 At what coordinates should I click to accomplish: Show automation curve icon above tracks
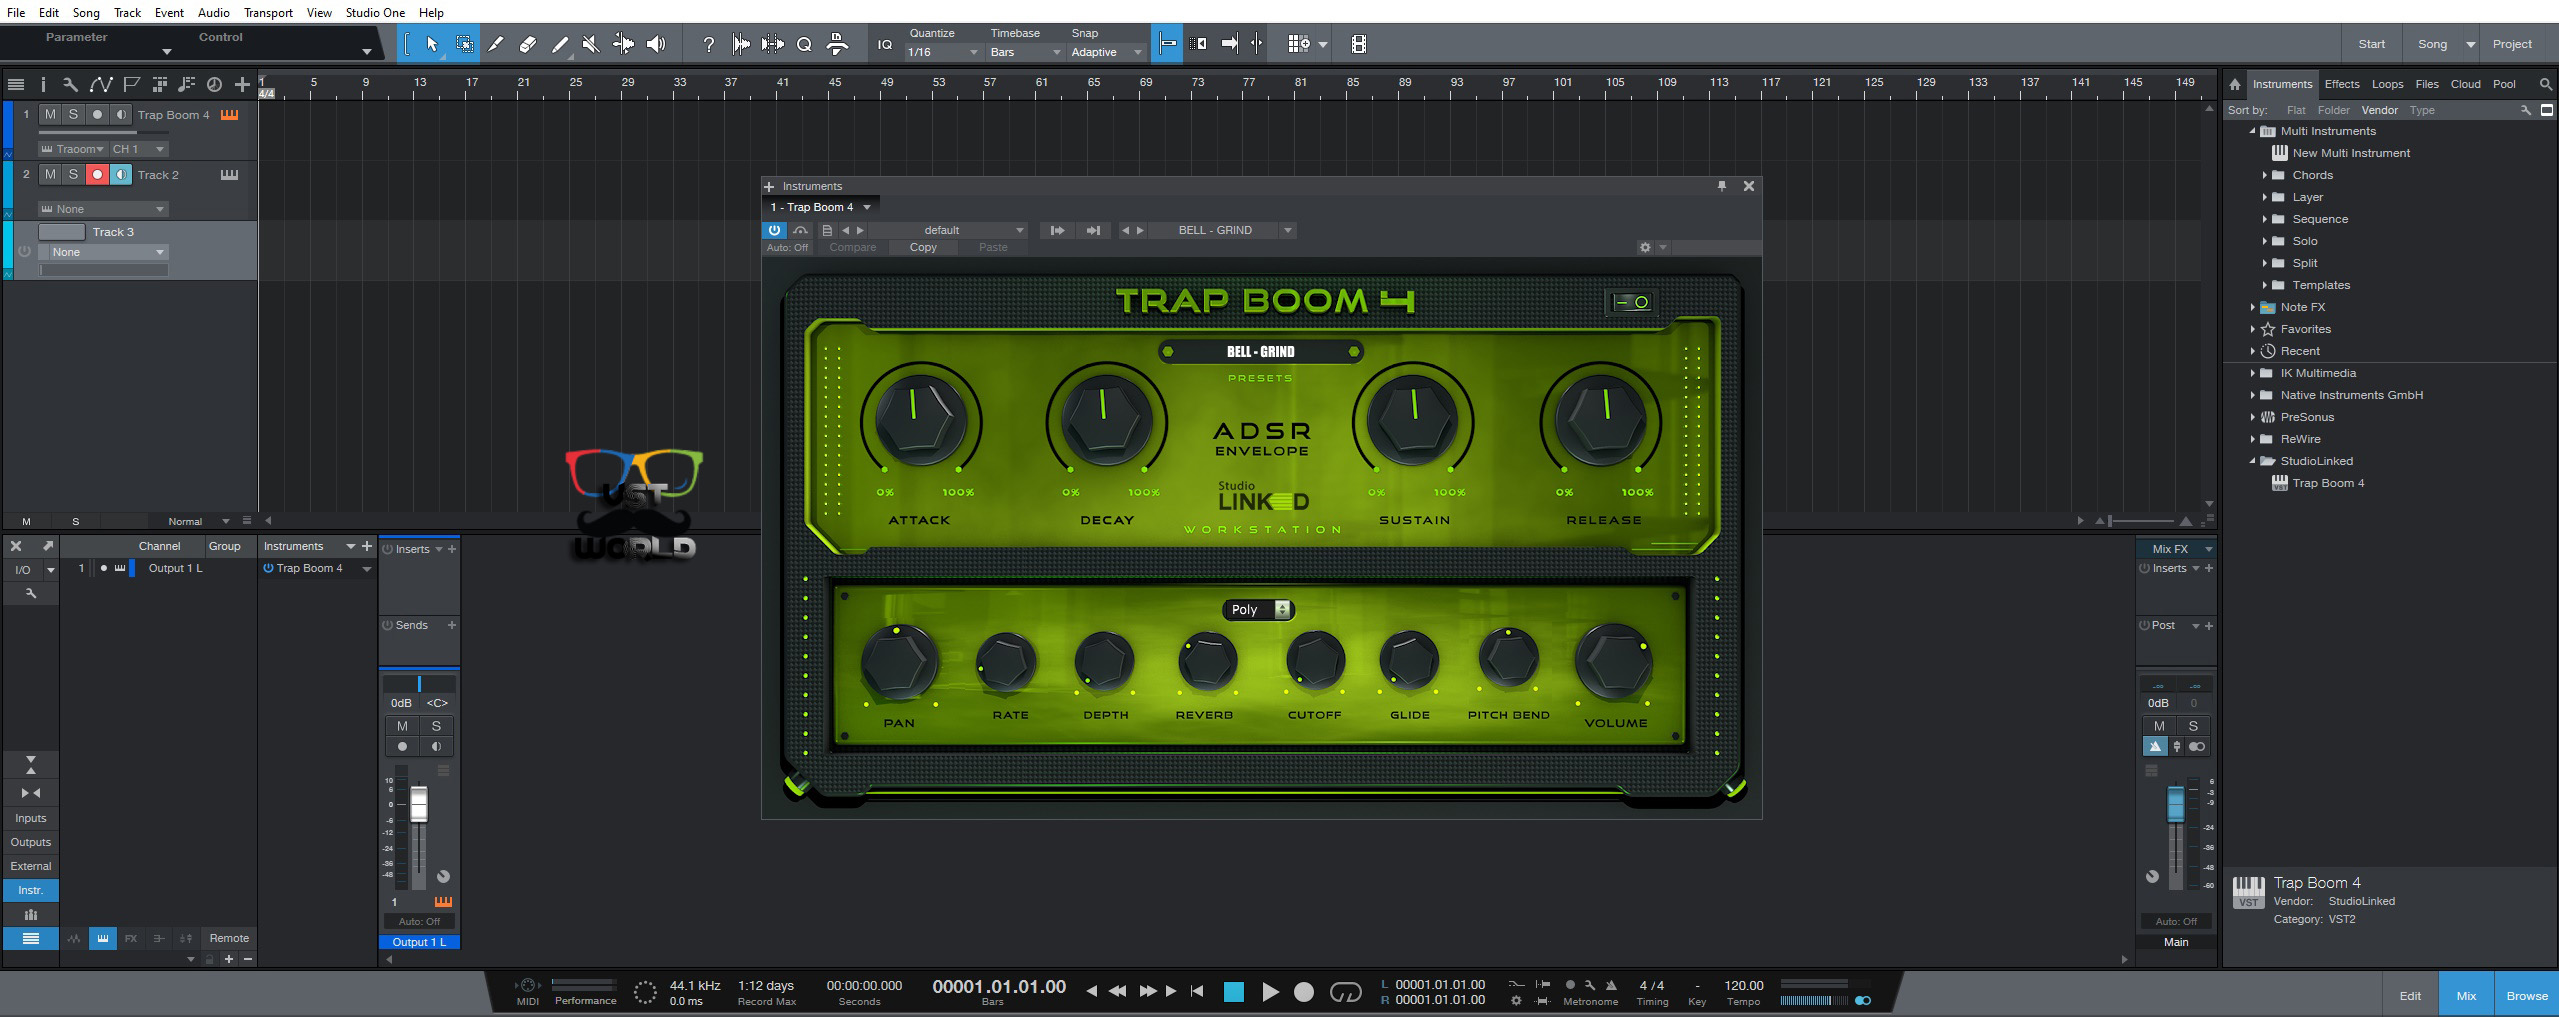click(100, 85)
